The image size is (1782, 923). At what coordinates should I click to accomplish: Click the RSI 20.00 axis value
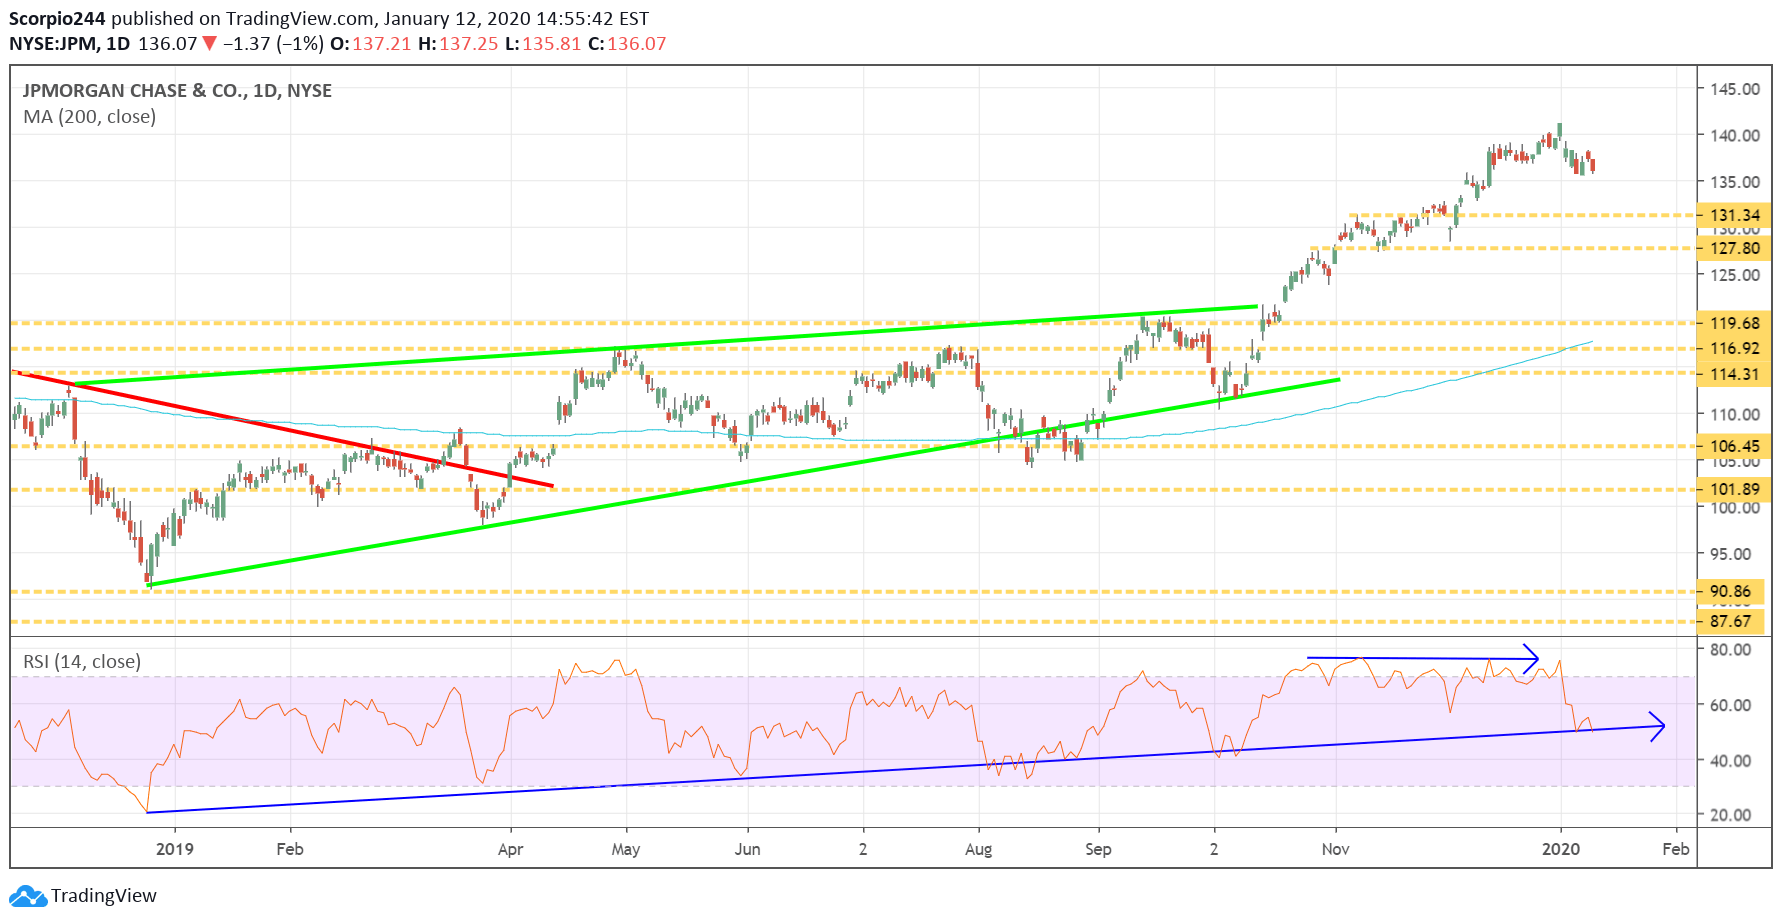1731,815
